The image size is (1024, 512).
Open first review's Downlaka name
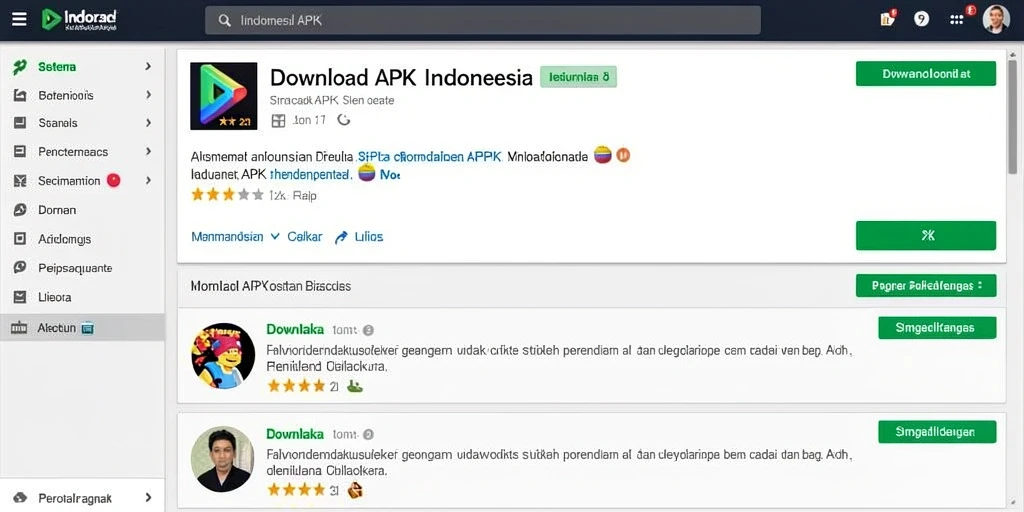pos(295,330)
